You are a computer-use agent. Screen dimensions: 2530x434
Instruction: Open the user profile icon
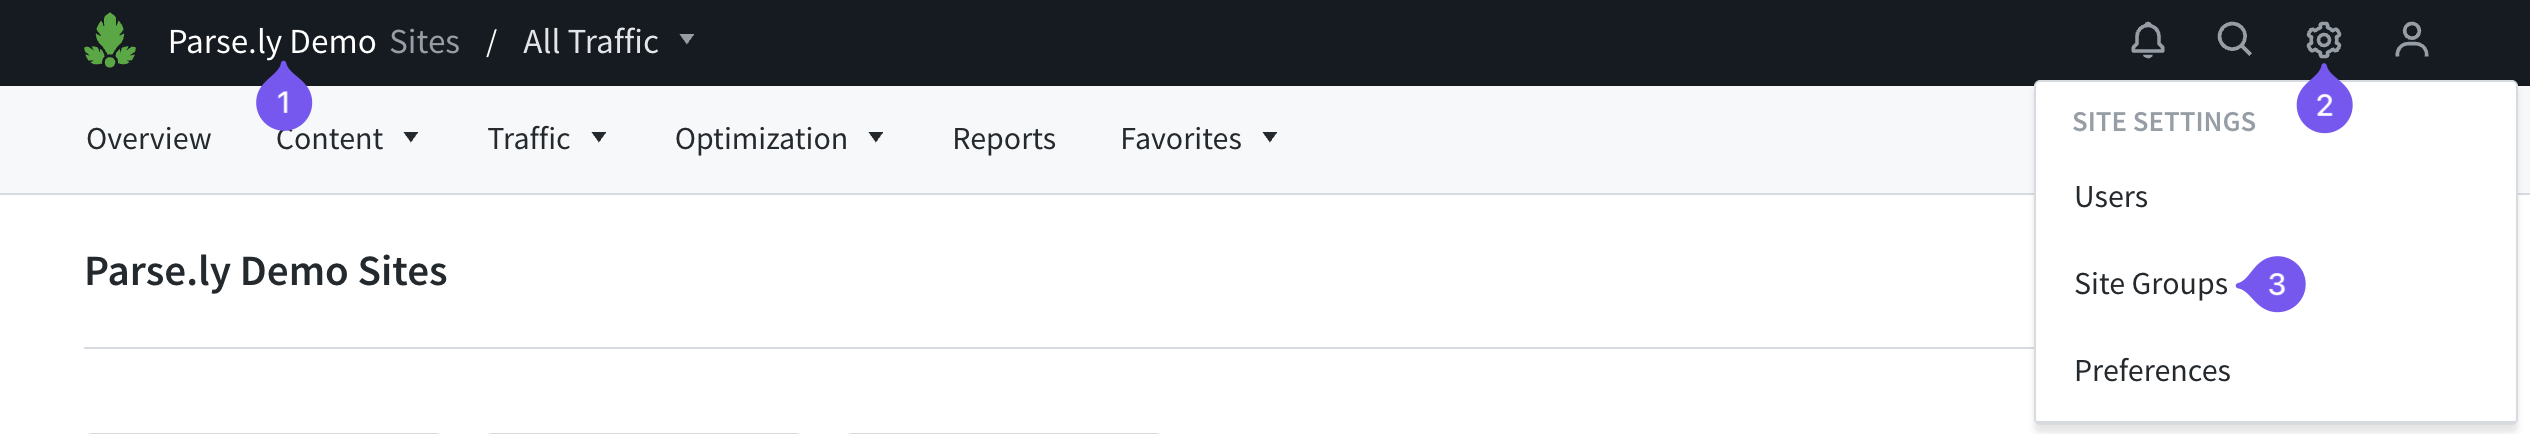pos(2411,40)
